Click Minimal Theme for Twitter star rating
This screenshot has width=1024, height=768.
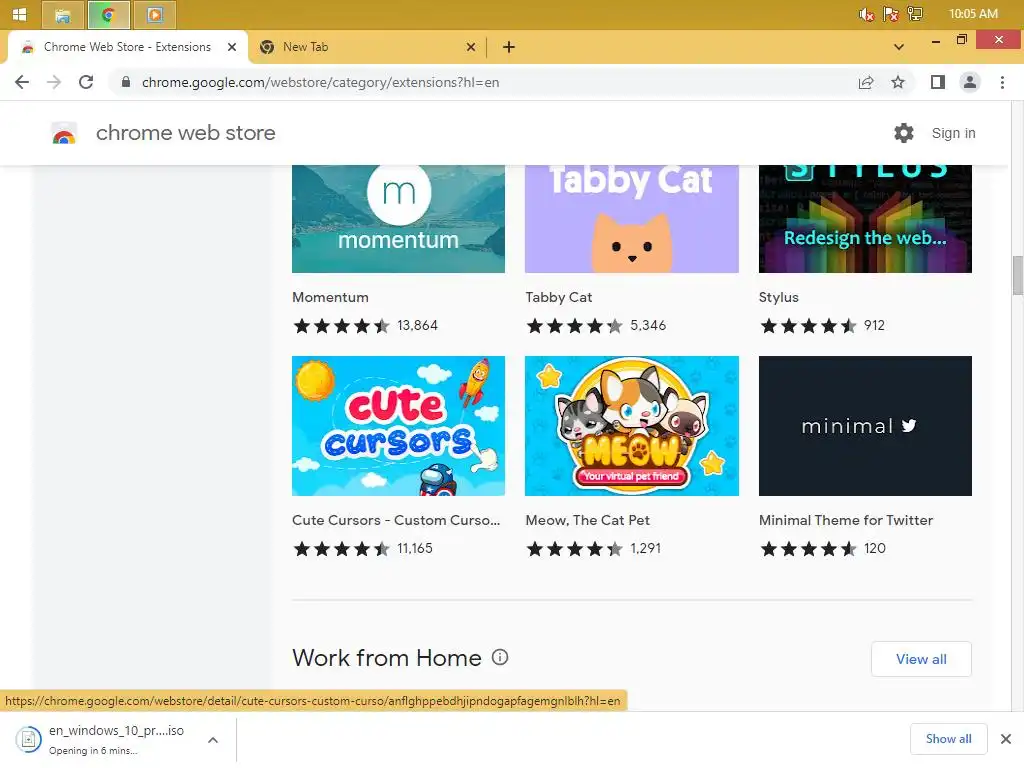808,549
